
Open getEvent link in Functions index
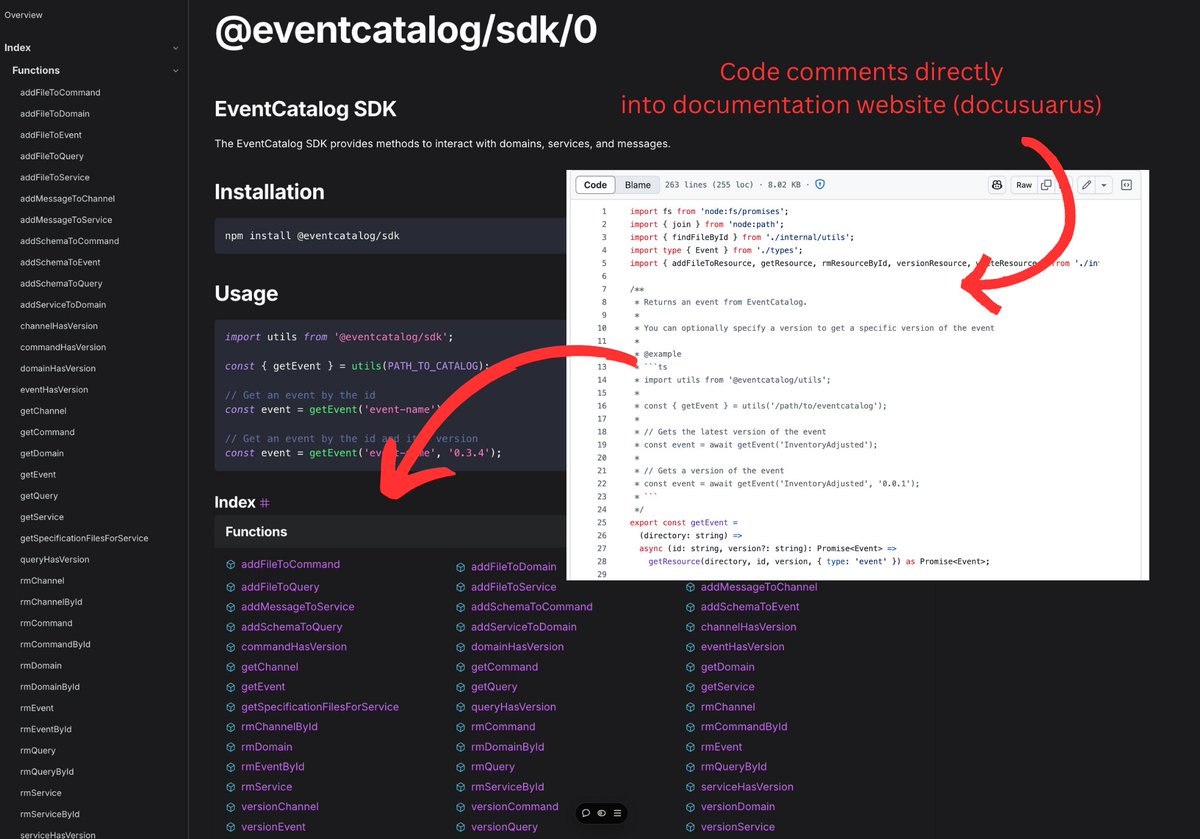tap(263, 687)
